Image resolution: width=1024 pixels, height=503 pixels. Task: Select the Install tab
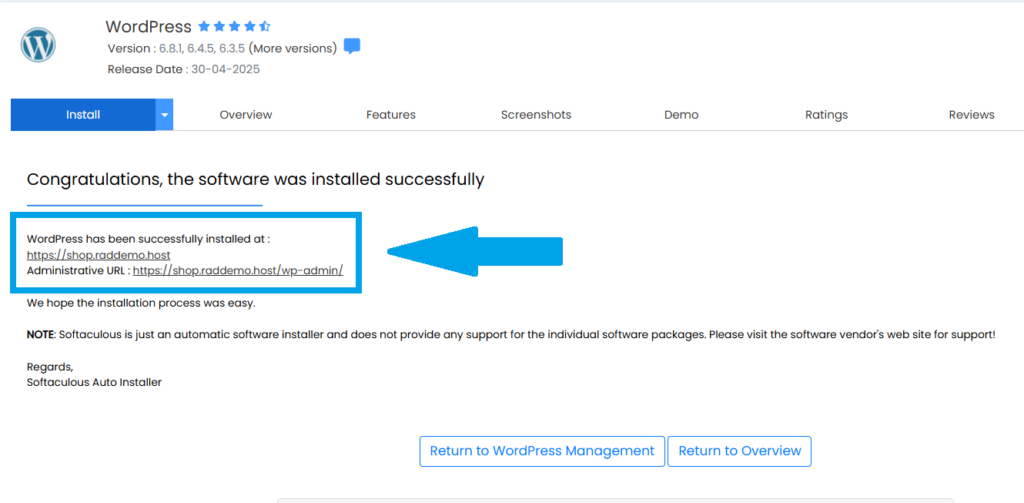[x=83, y=115]
